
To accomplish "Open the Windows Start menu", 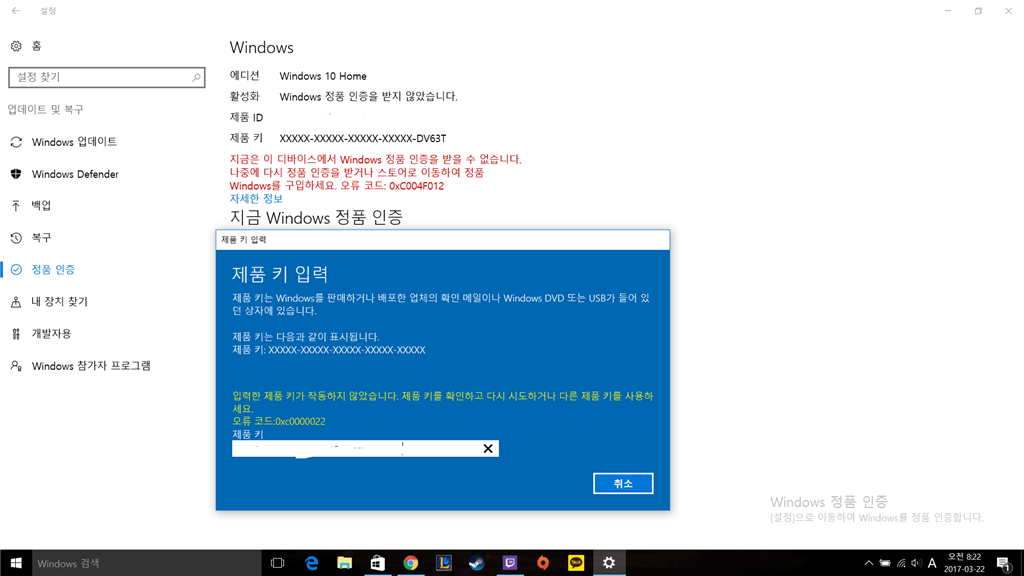I will coord(16,563).
